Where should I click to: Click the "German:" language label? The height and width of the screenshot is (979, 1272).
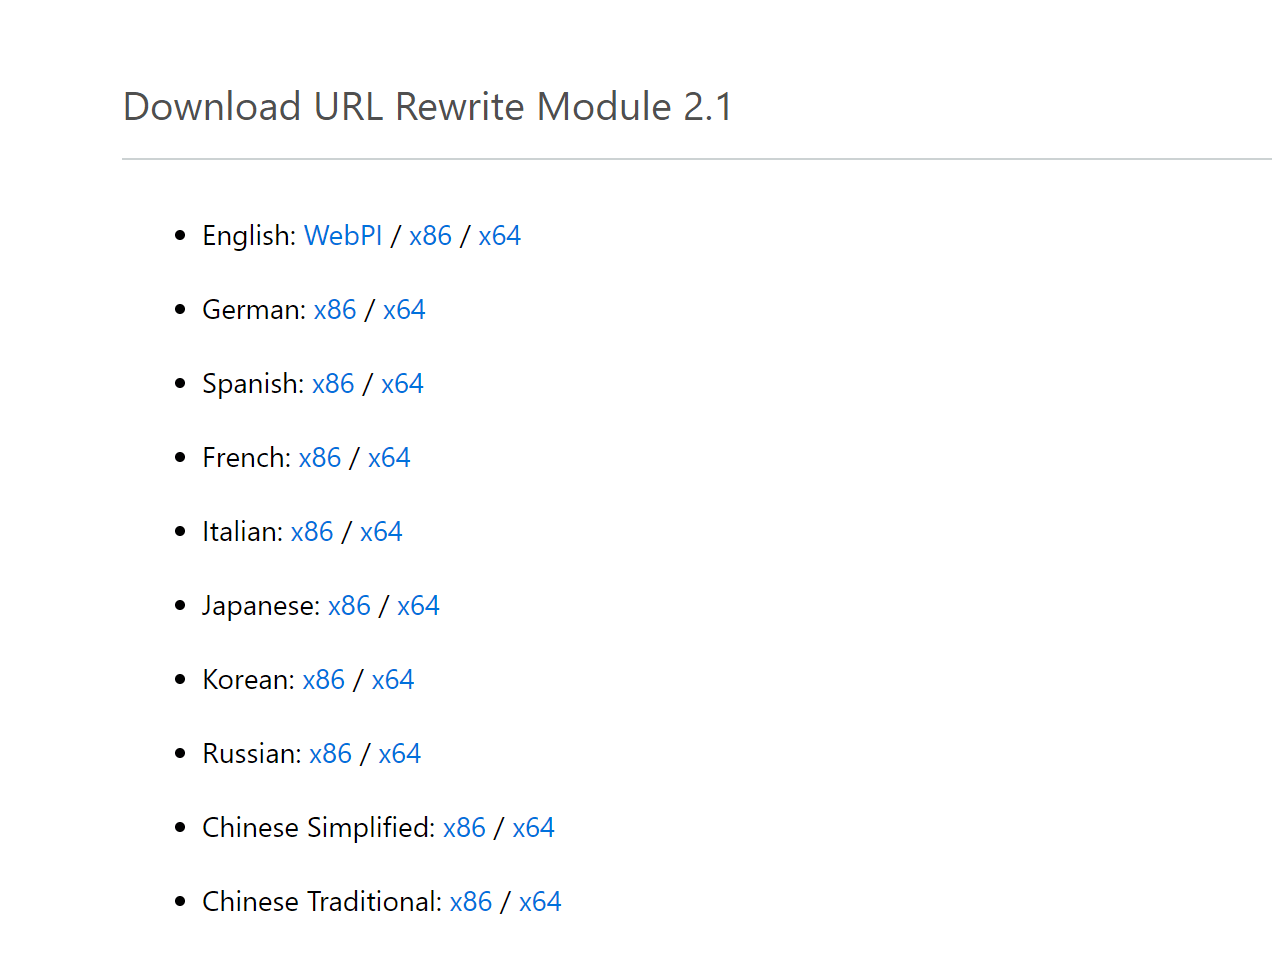tap(254, 310)
